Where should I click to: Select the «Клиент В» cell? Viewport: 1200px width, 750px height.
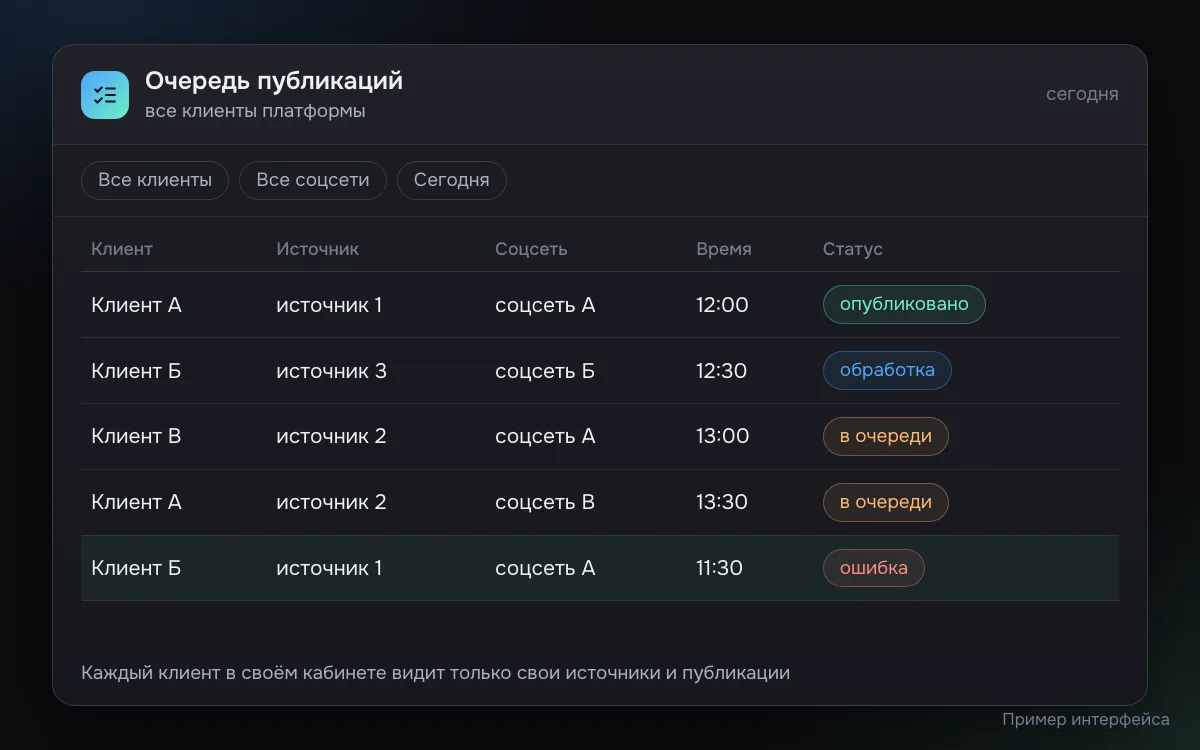click(x=136, y=436)
